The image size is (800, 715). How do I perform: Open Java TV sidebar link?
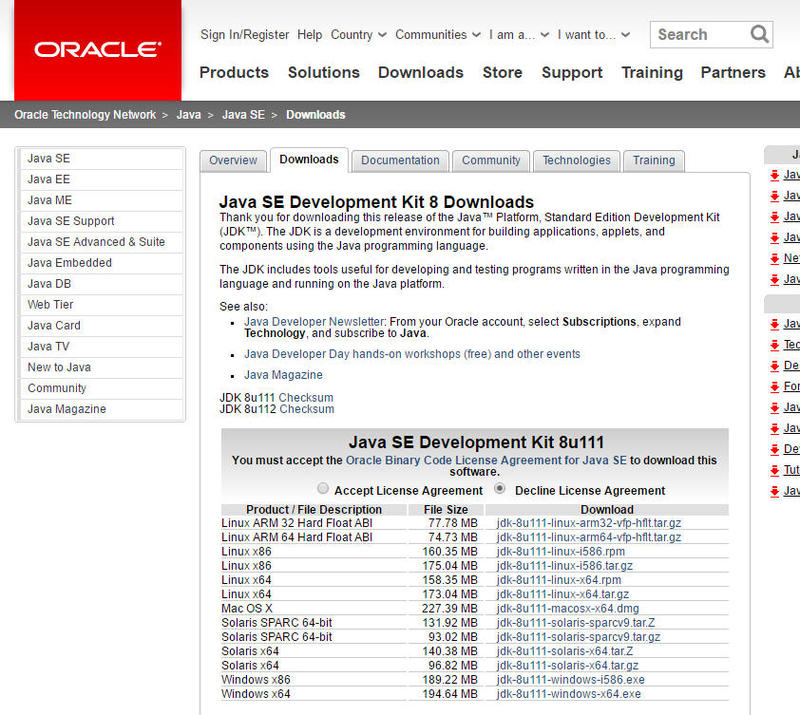pos(101,347)
